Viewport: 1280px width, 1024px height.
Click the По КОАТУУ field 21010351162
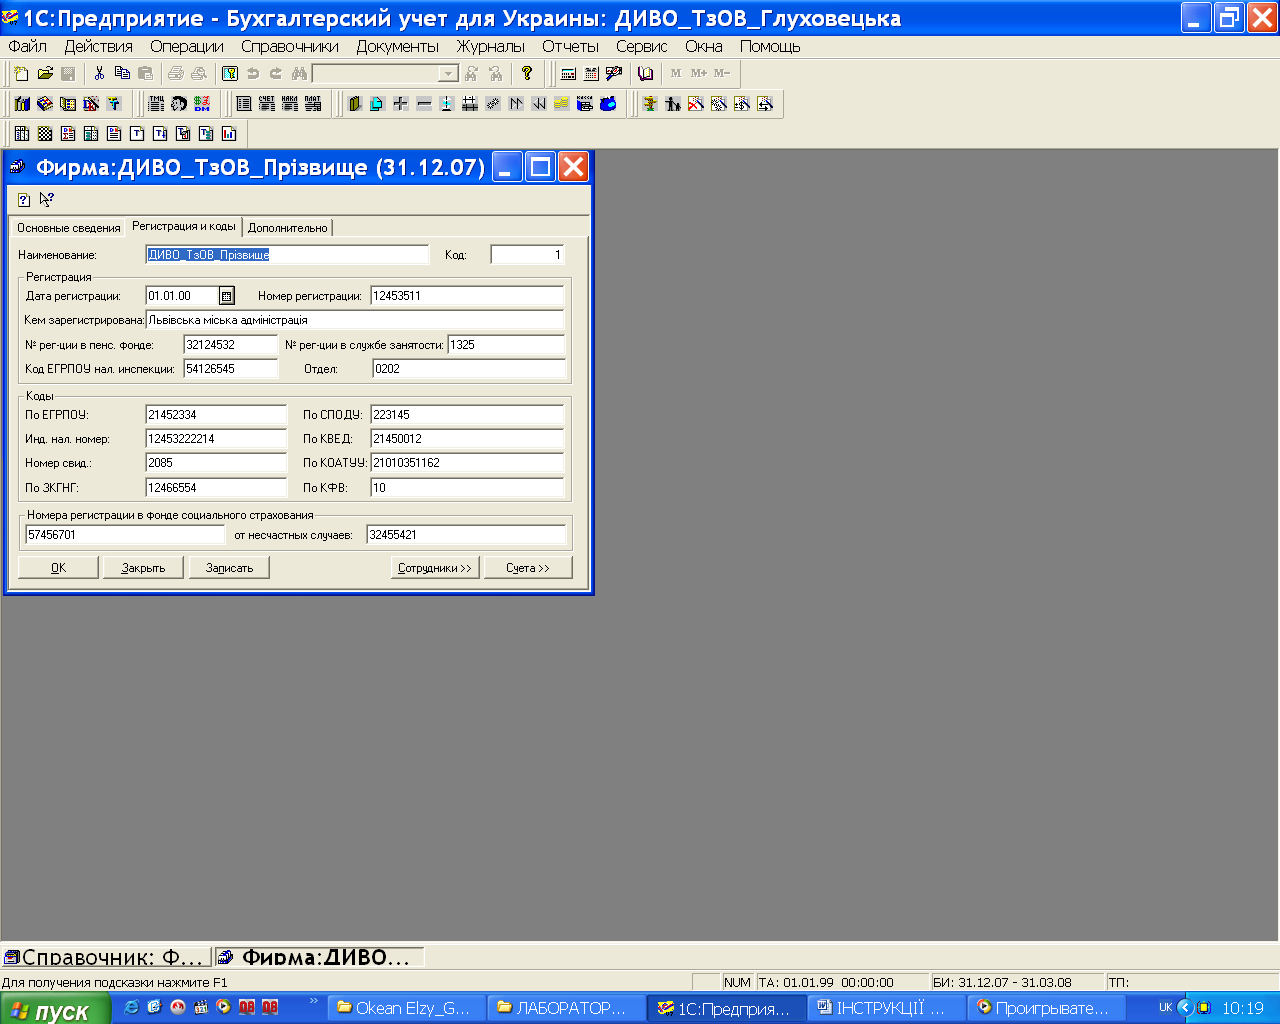[467, 463]
